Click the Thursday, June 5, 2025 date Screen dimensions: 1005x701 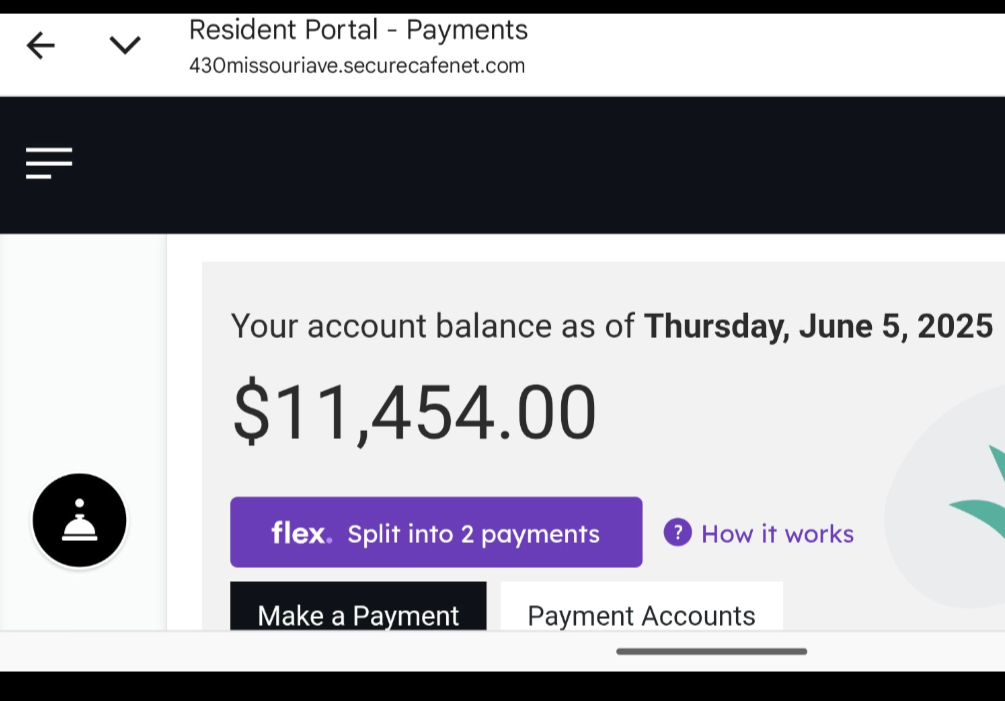(x=818, y=326)
